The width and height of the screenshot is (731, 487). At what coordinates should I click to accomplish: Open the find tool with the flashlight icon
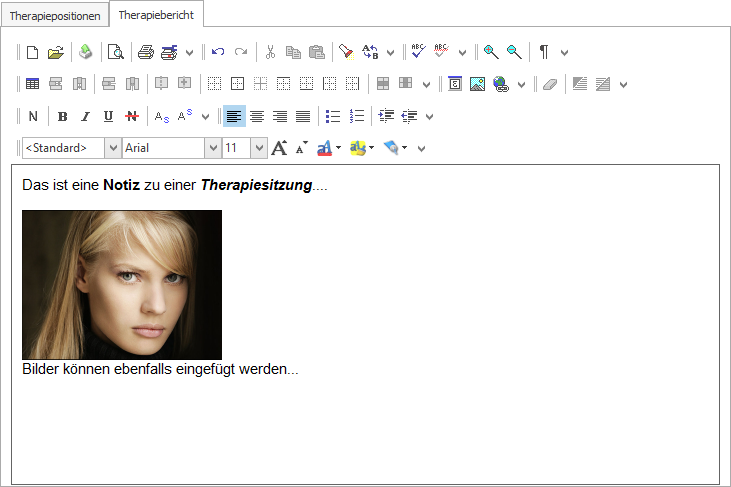pyautogui.click(x=346, y=52)
